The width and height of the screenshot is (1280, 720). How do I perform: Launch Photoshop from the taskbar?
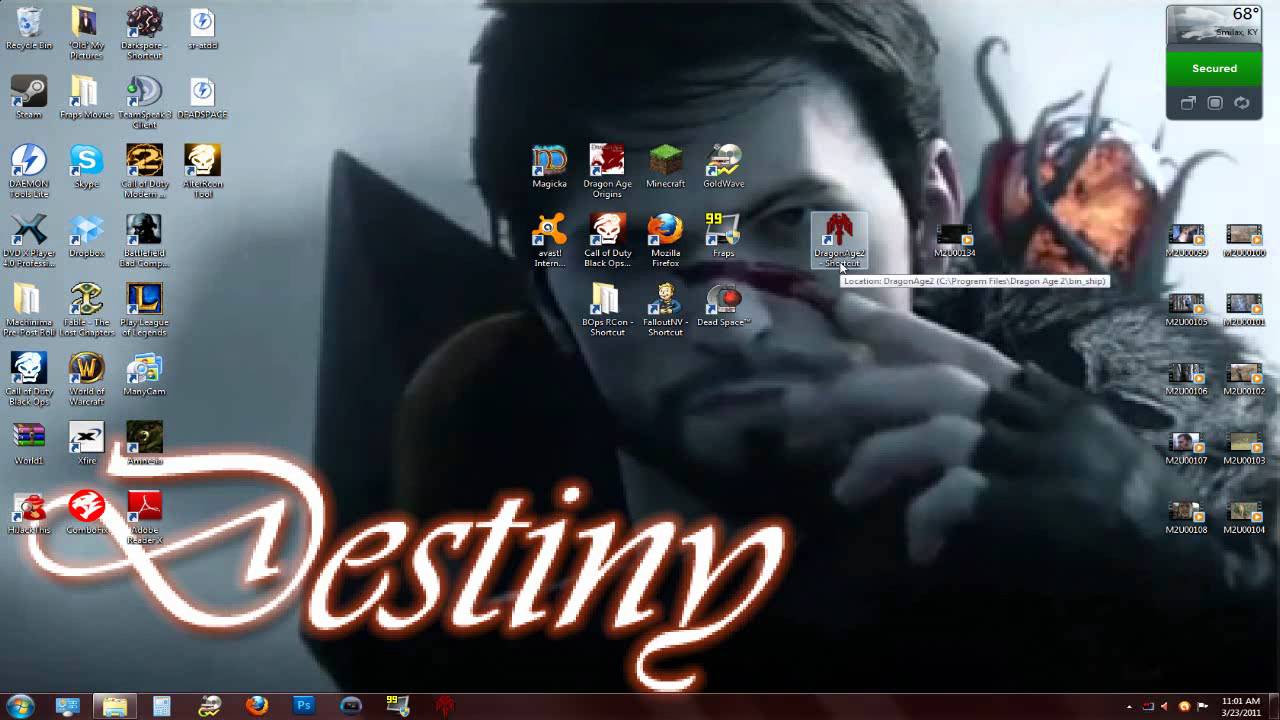(302, 705)
